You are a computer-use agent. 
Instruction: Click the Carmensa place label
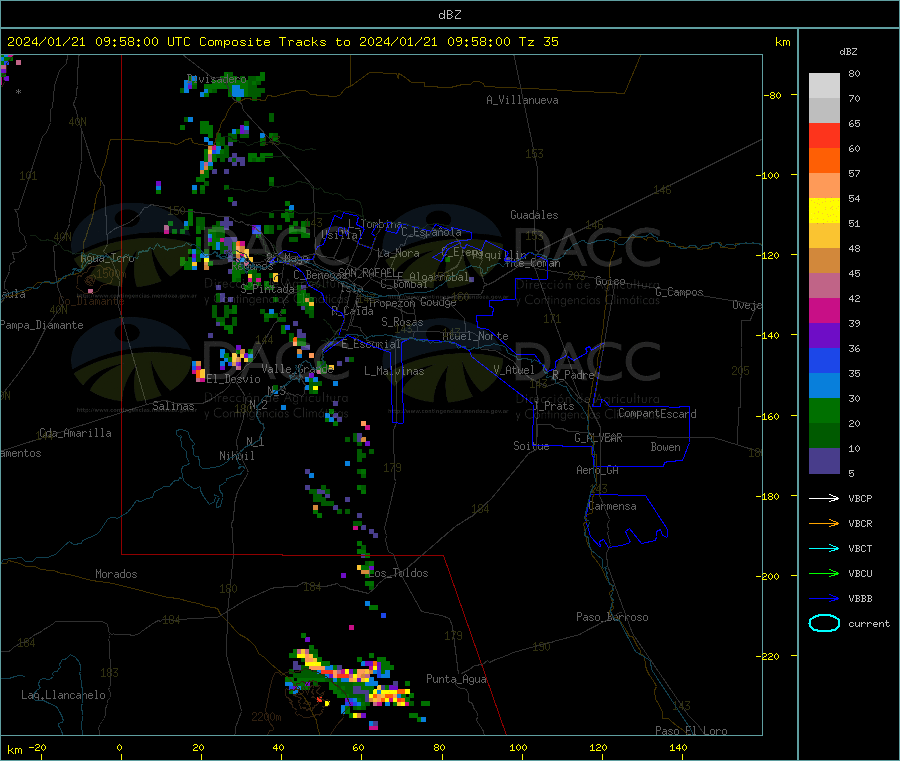click(612, 506)
